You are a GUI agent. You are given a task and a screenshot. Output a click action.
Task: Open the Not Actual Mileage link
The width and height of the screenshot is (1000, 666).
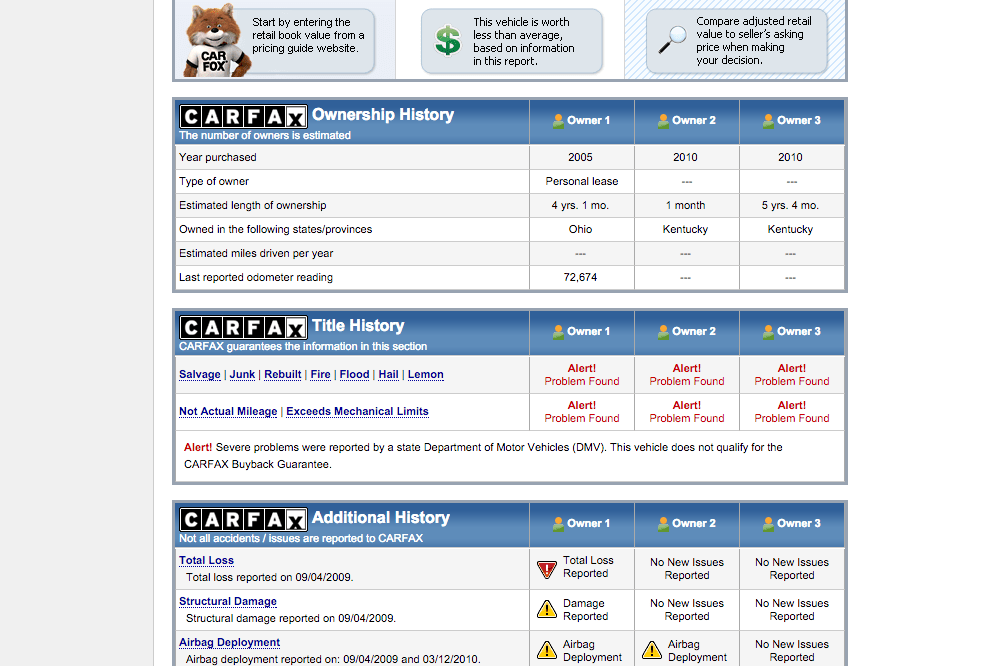228,411
